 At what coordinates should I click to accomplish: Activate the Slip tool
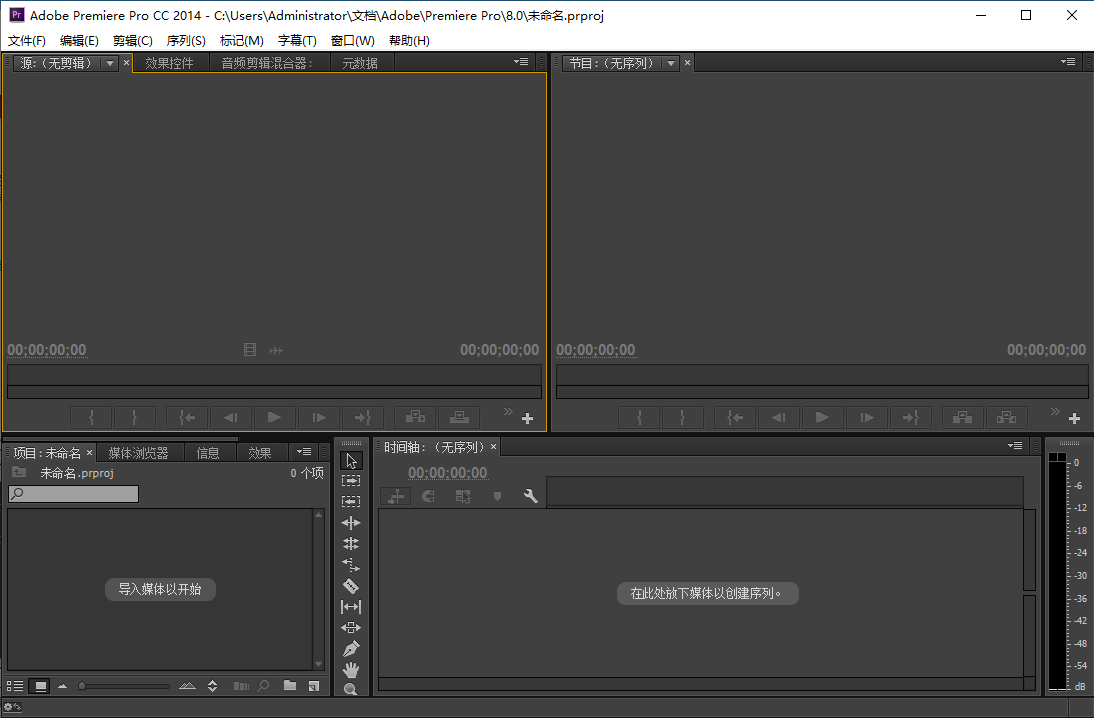point(350,607)
